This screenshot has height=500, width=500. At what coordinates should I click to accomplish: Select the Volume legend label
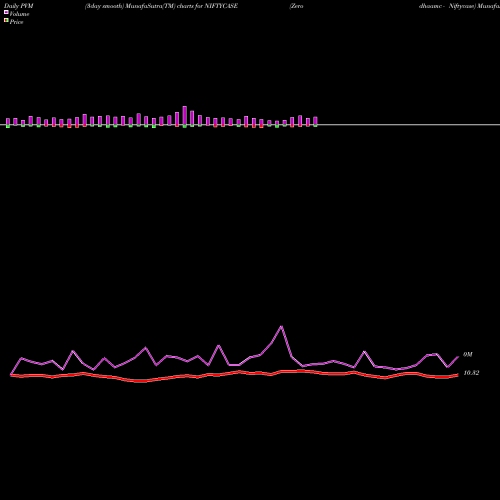pos(19,14)
